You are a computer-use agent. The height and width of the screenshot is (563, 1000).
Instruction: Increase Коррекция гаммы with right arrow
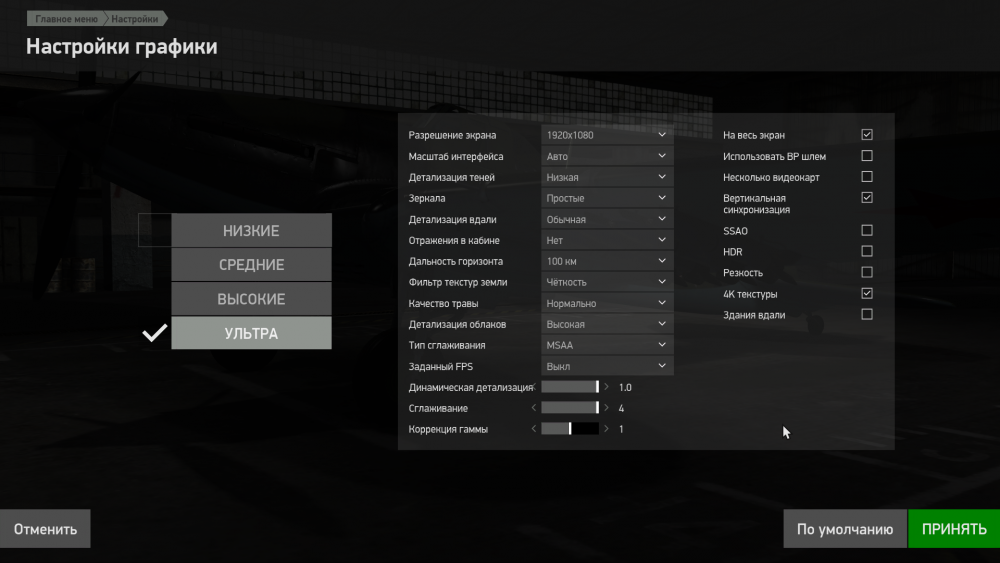606,429
